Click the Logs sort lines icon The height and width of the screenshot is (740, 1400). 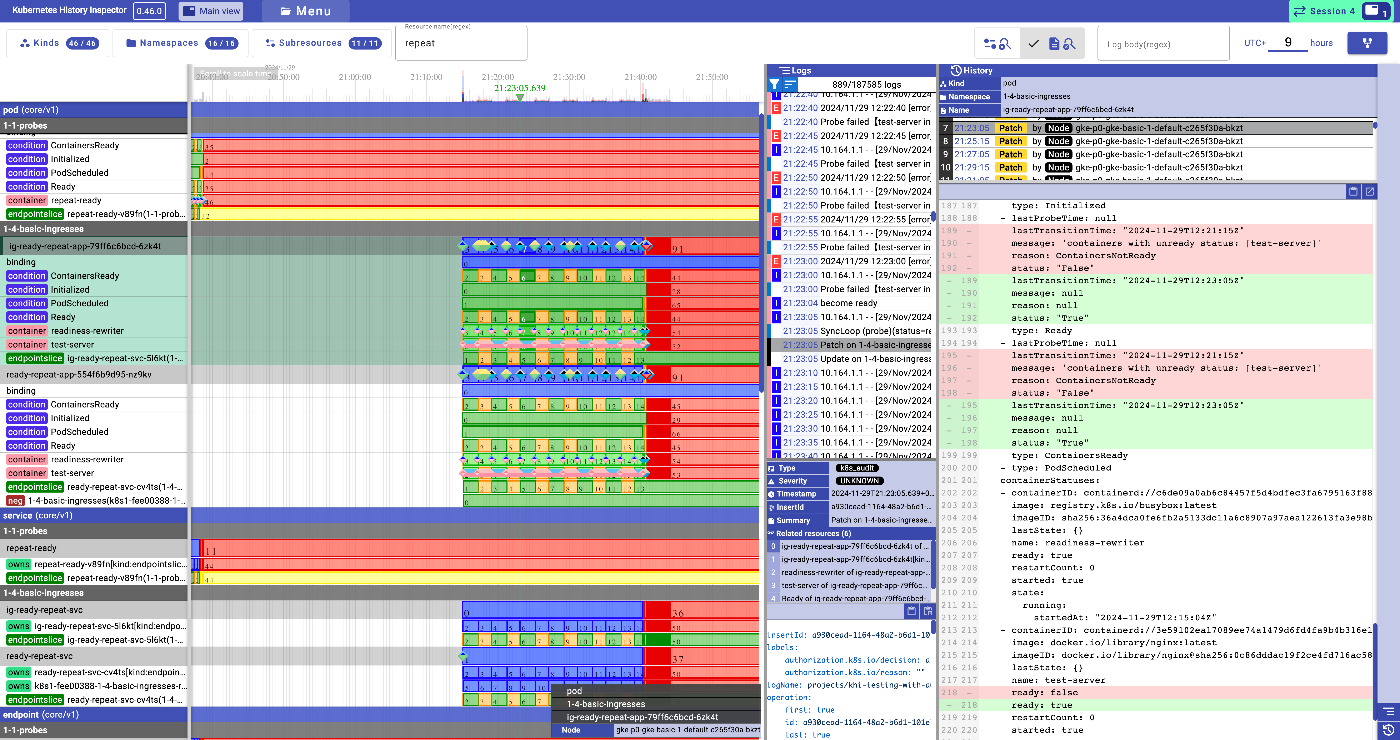coord(790,85)
